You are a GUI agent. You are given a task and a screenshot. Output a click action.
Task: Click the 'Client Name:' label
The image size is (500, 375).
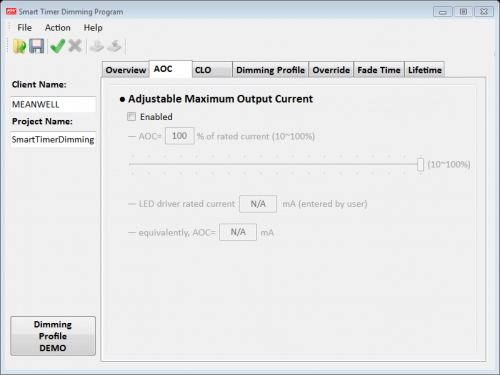pyautogui.click(x=39, y=85)
